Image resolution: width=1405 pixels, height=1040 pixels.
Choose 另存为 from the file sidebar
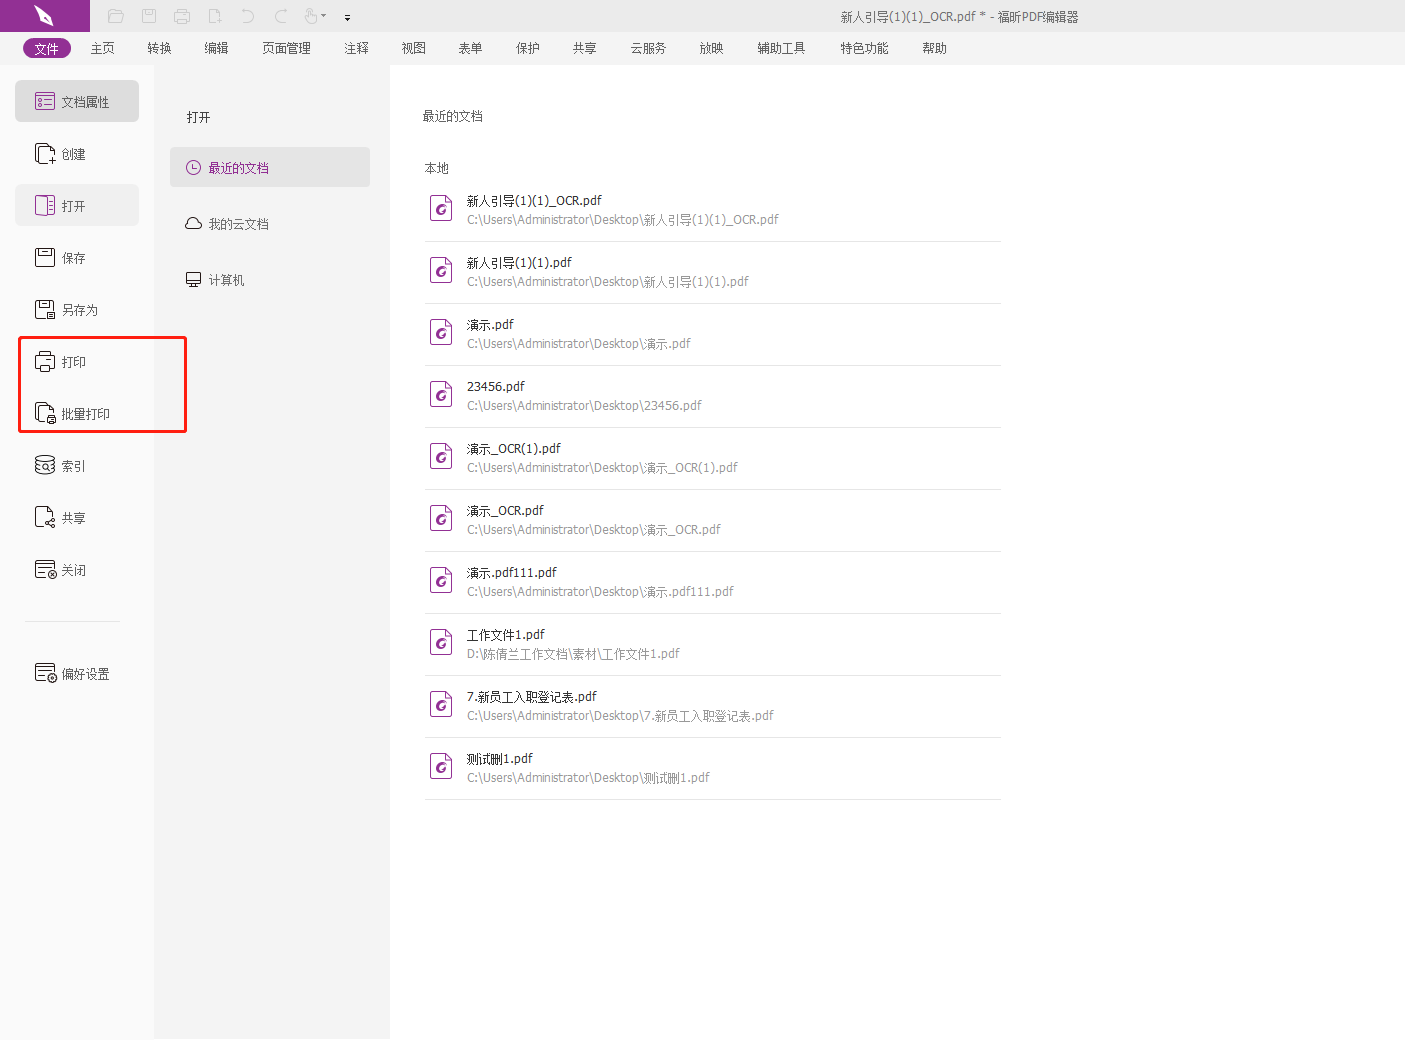[77, 310]
